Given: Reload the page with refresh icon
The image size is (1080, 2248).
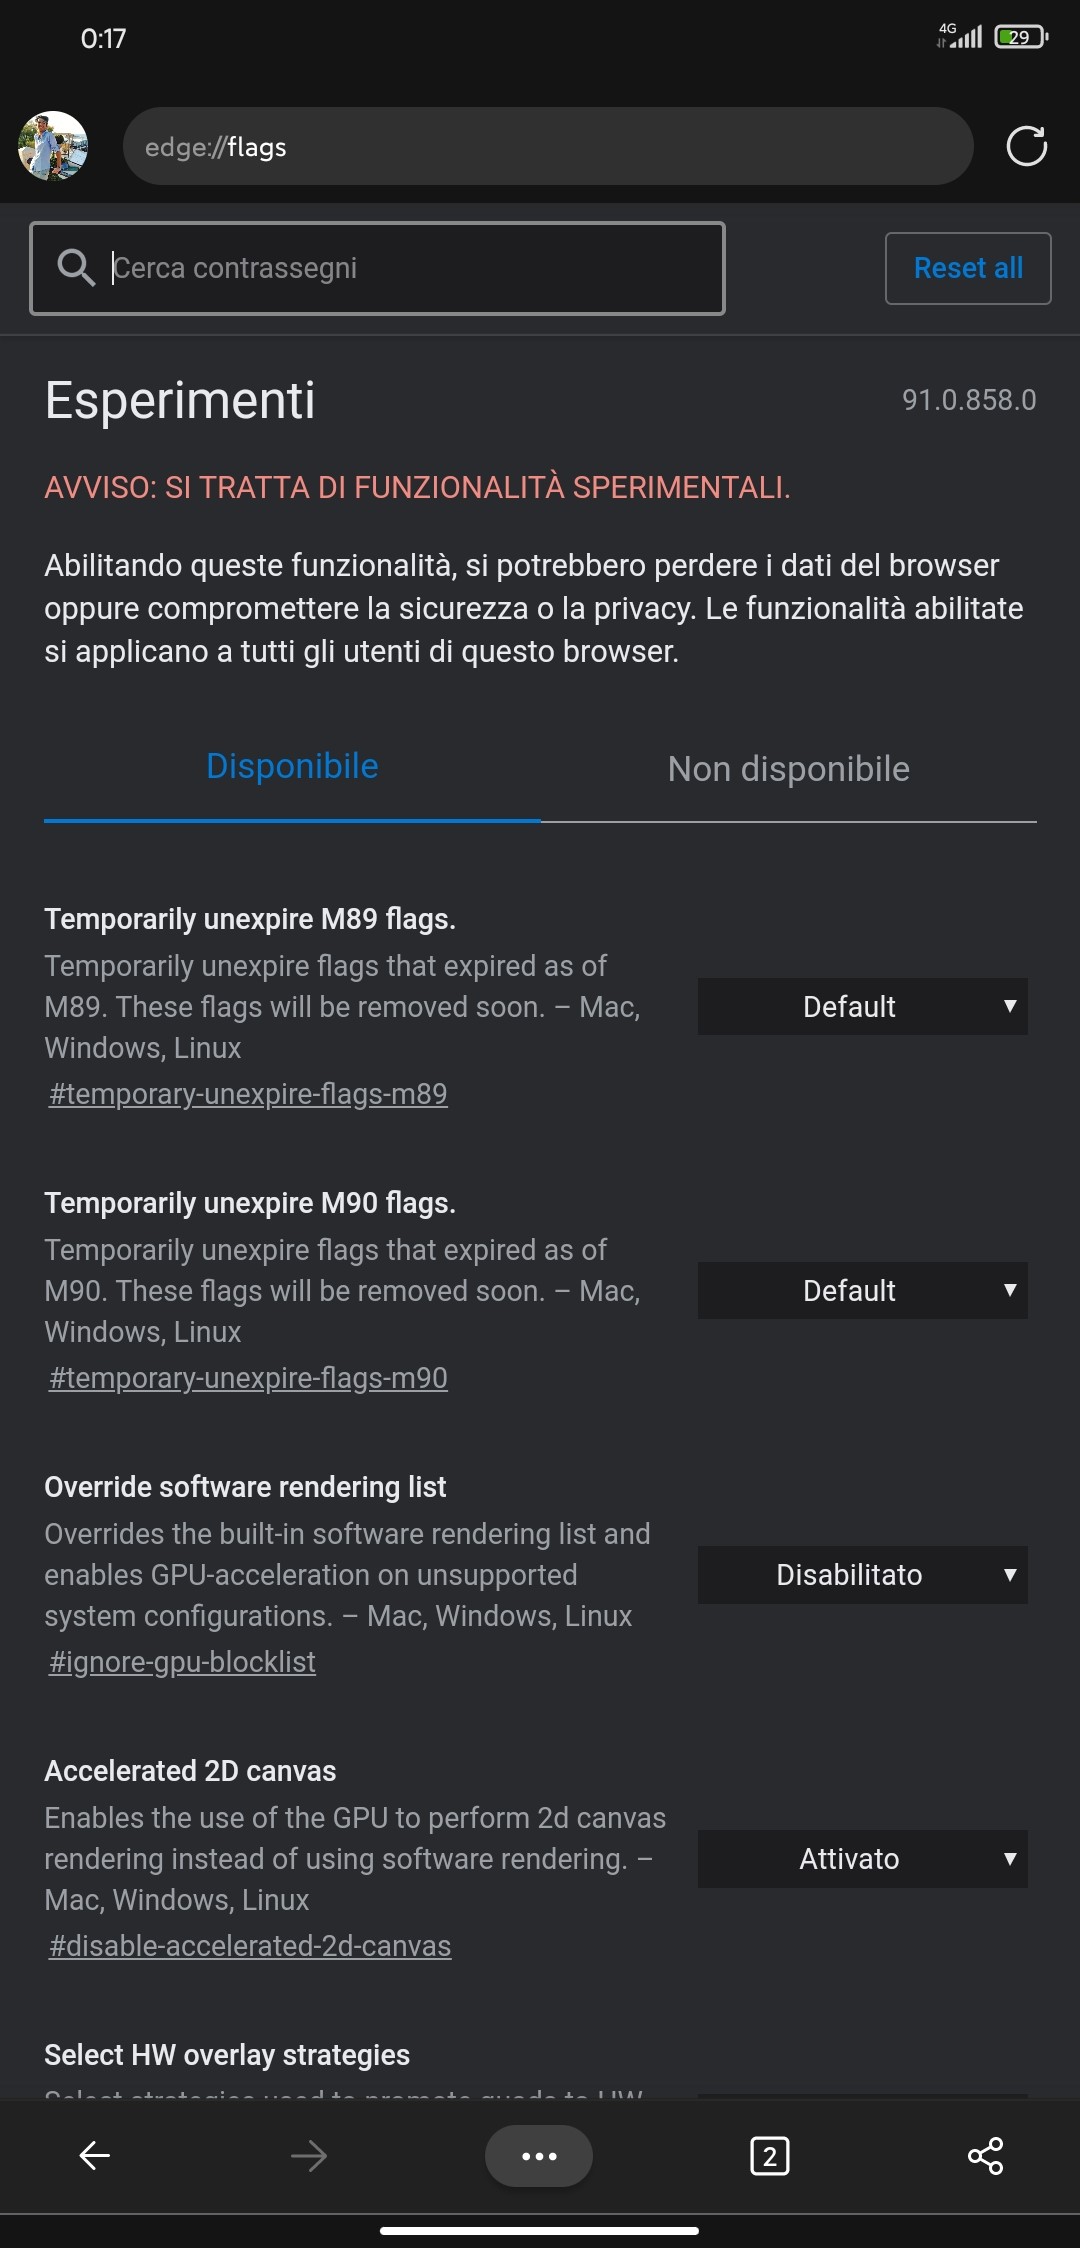Looking at the screenshot, I should pos(1026,146).
